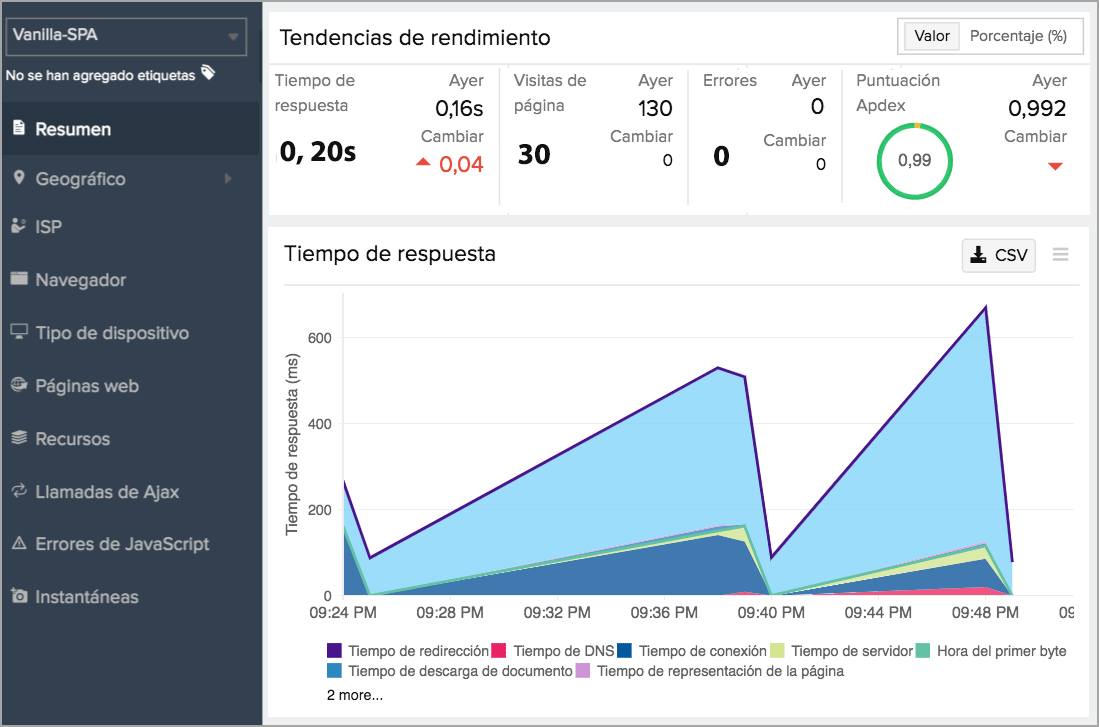Viewport: 1099px width, 727px height.
Task: Toggle the Tiempo de servidor legend series
Action: pos(841,651)
